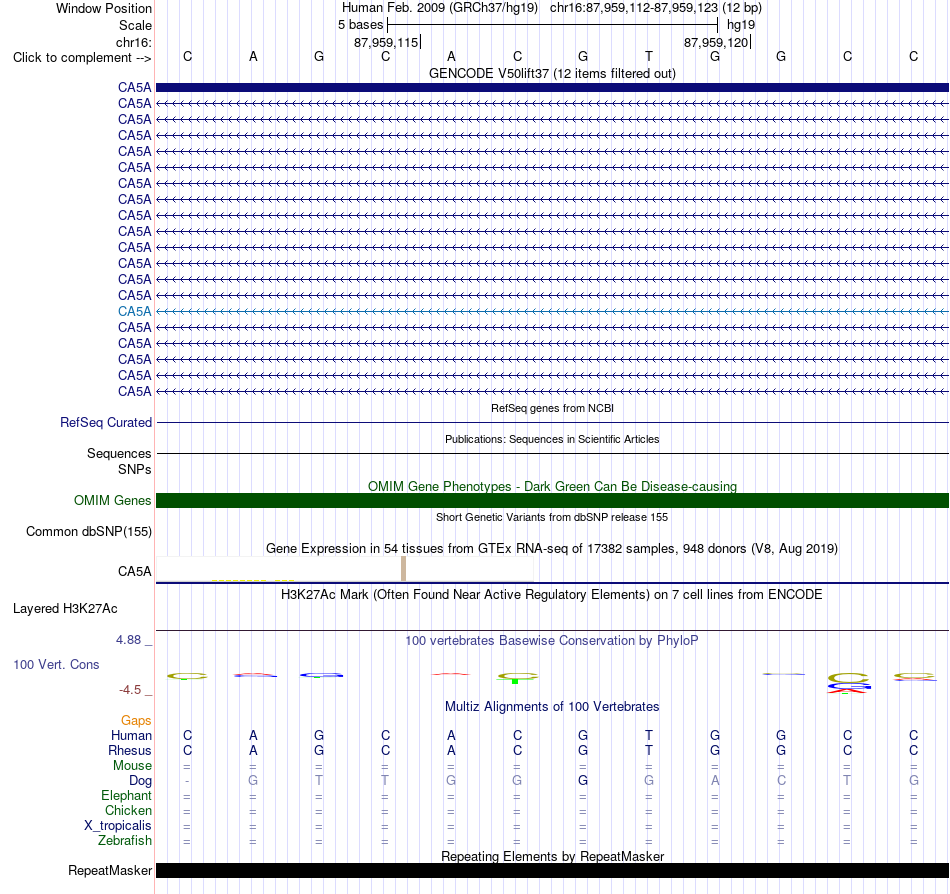
Task: Click the 'Click to complement -->' label
Action: tap(82, 58)
